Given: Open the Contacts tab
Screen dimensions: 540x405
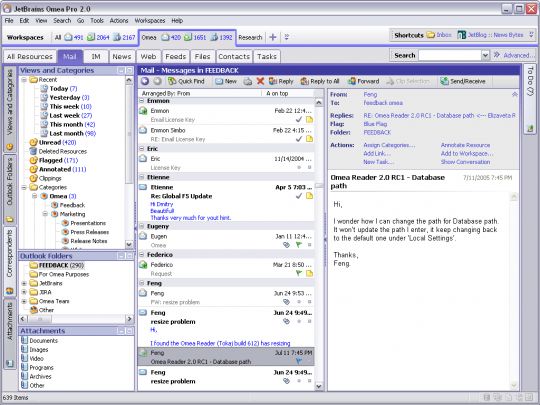Looking at the screenshot, I should click(234, 56).
